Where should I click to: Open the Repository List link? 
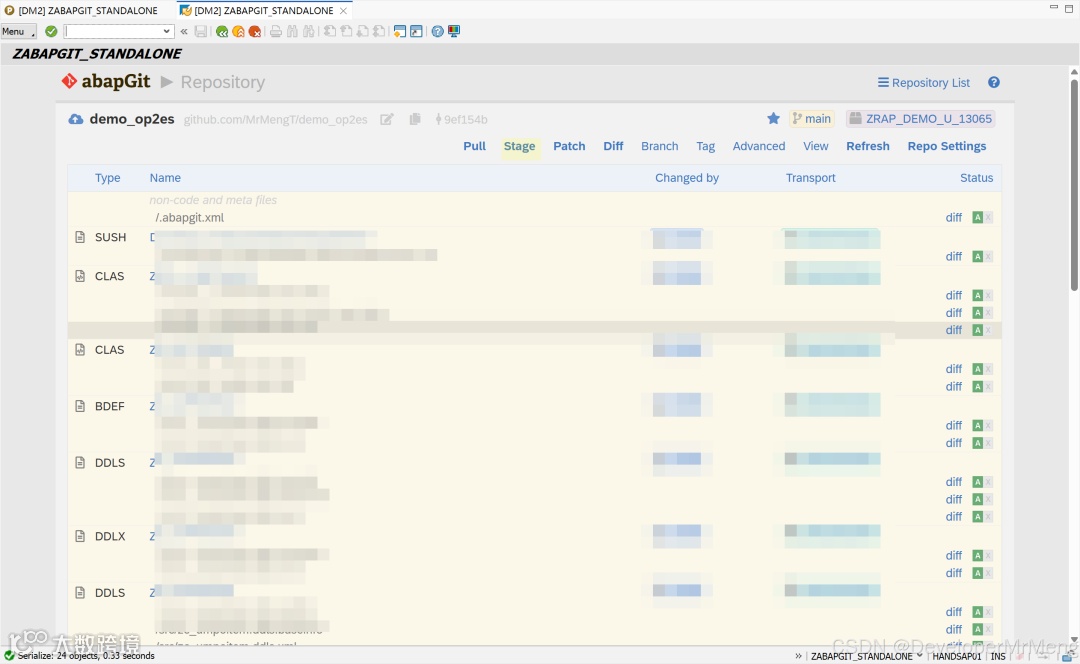click(x=923, y=83)
